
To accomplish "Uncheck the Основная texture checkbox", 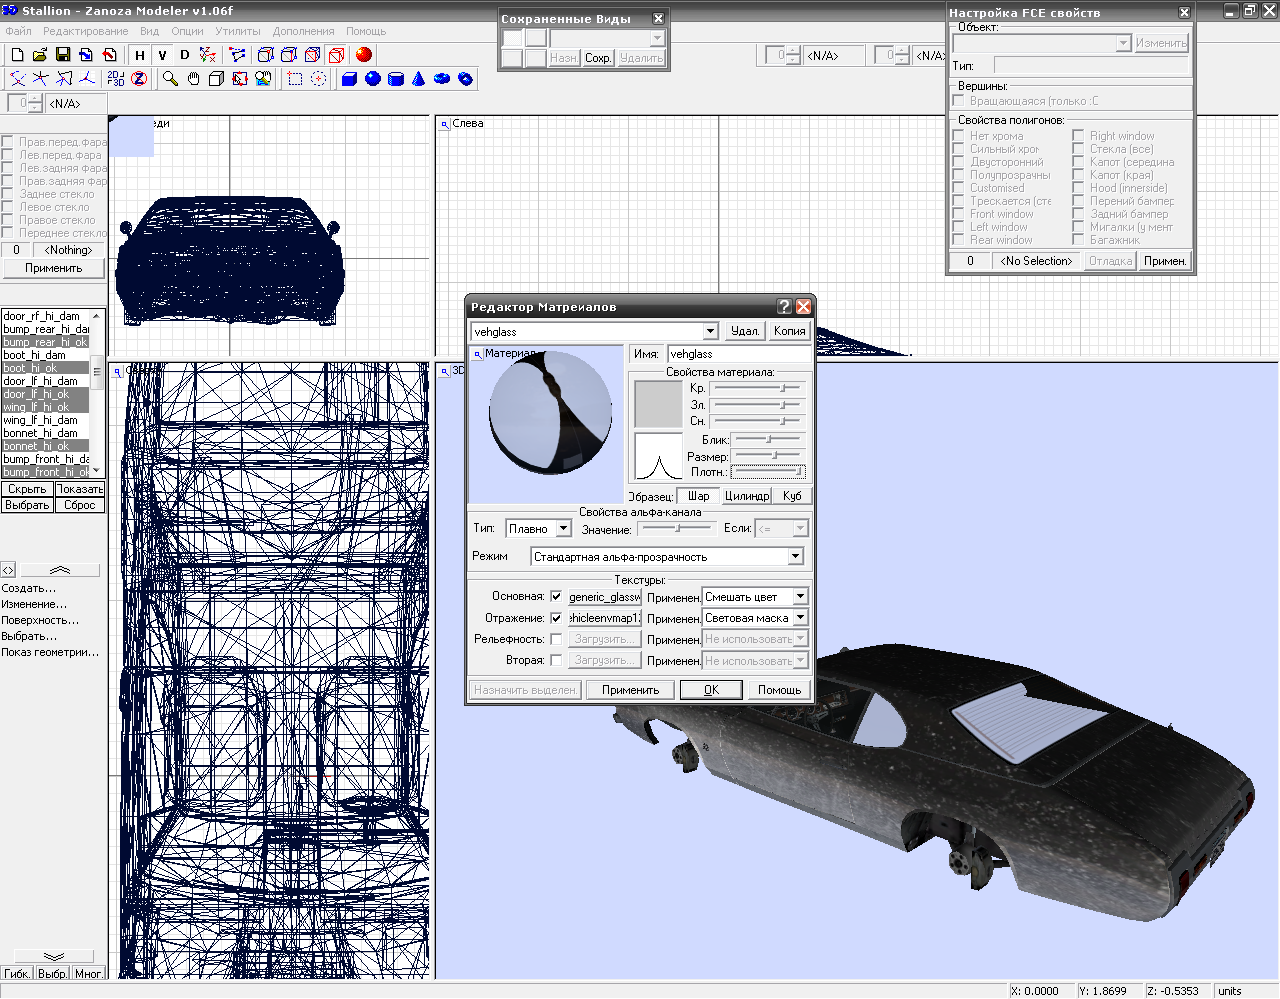I will 556,597.
